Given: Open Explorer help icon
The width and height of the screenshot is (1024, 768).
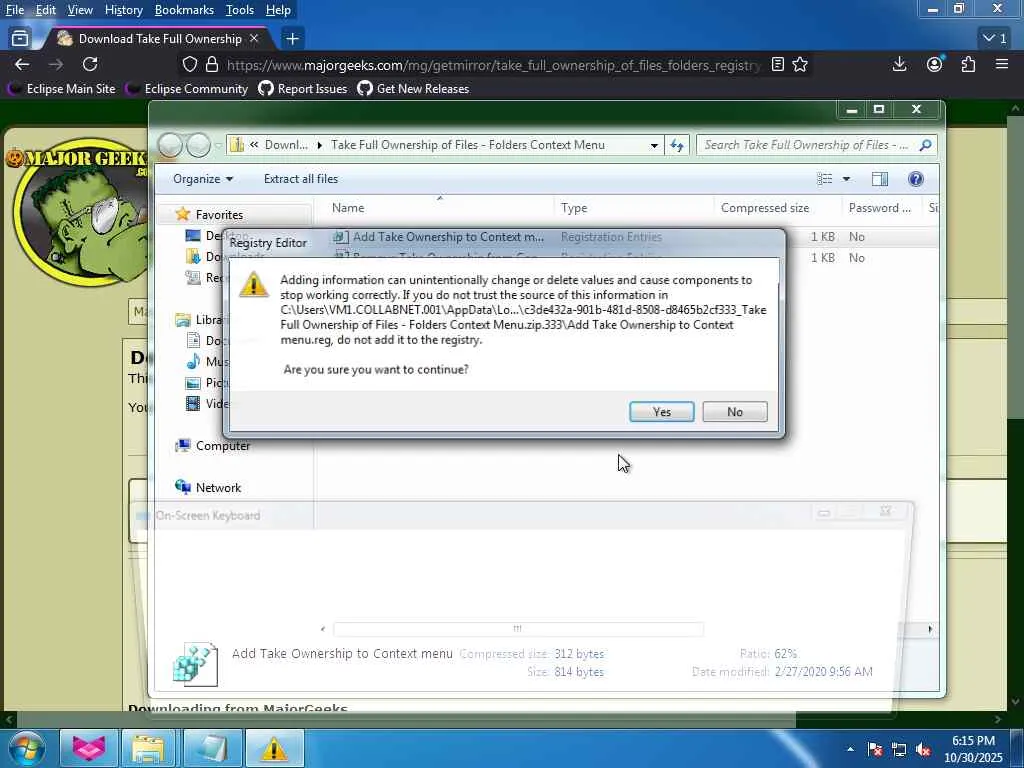Looking at the screenshot, I should [x=916, y=179].
